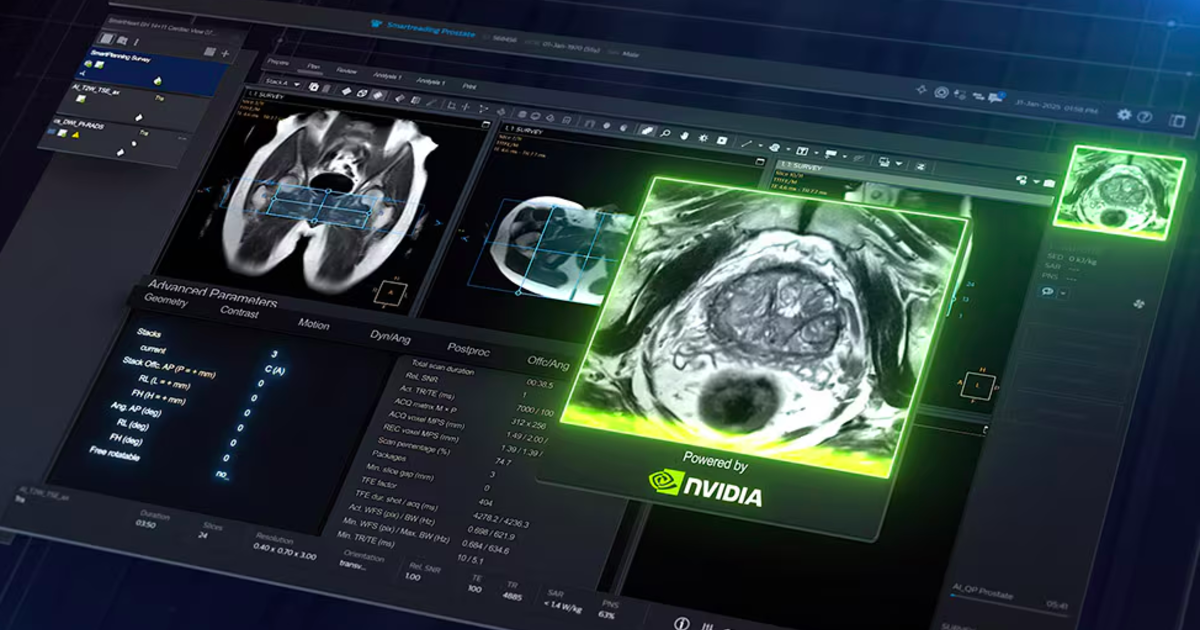Image resolution: width=1200 pixels, height=630 pixels.
Task: Click the orientation cube in coronal viewport
Action: [391, 291]
